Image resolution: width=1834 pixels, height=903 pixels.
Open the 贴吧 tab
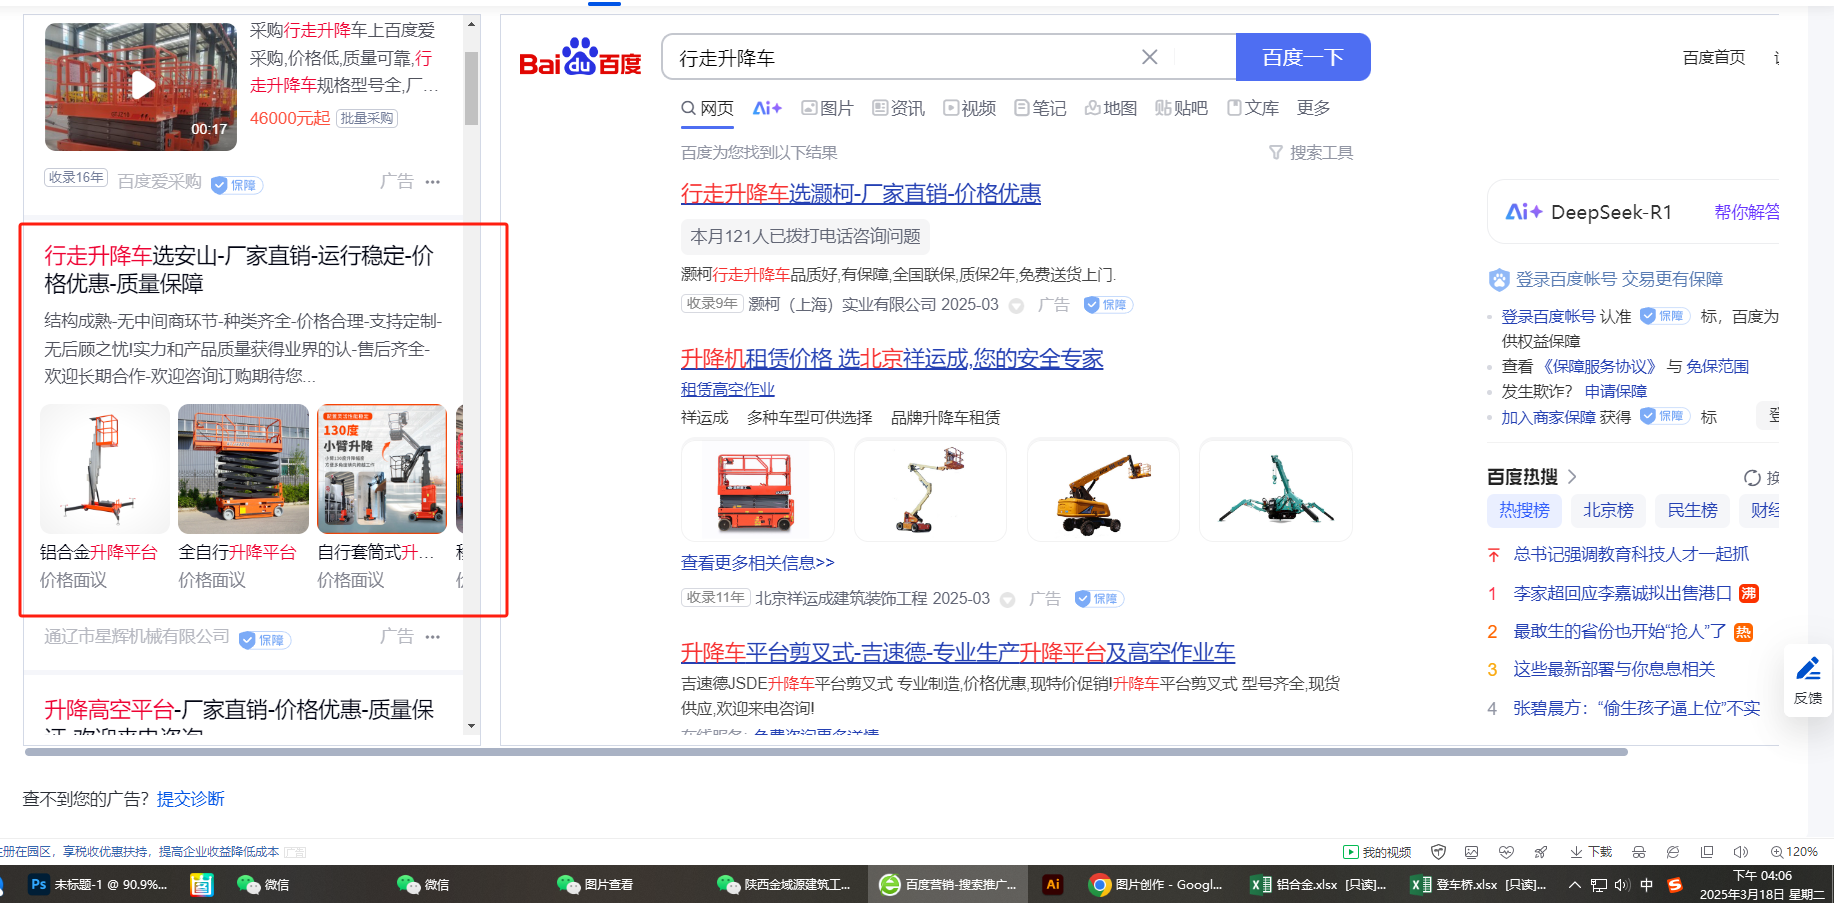pos(1181,108)
